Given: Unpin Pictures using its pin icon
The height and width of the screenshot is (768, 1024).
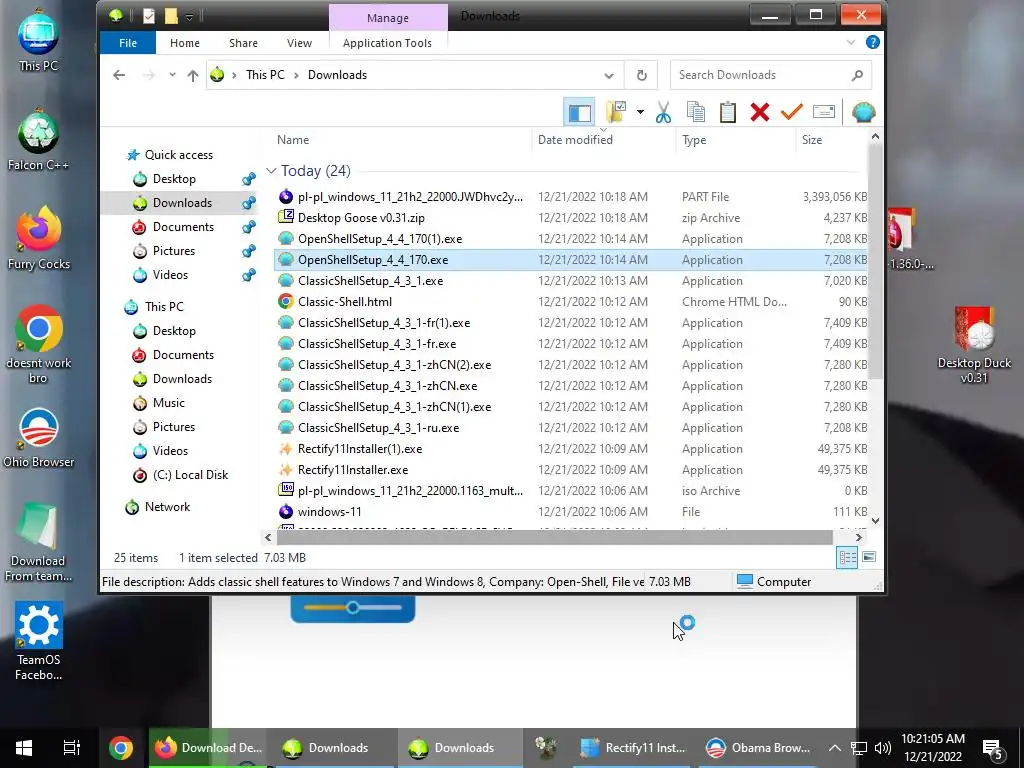Looking at the screenshot, I should (x=249, y=251).
